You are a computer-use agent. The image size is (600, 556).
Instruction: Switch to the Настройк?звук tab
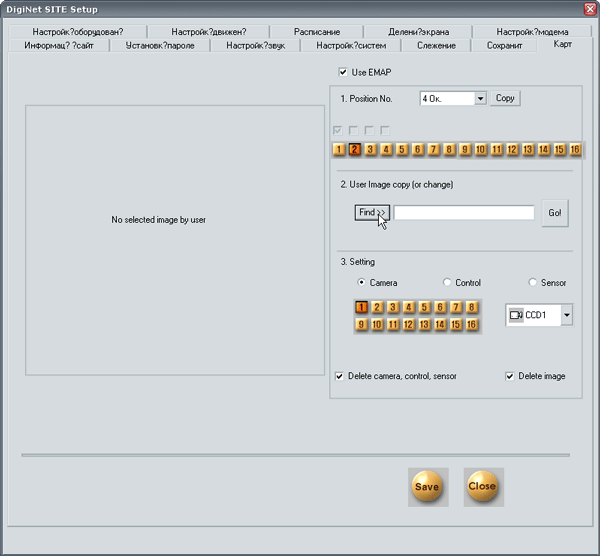pos(255,46)
